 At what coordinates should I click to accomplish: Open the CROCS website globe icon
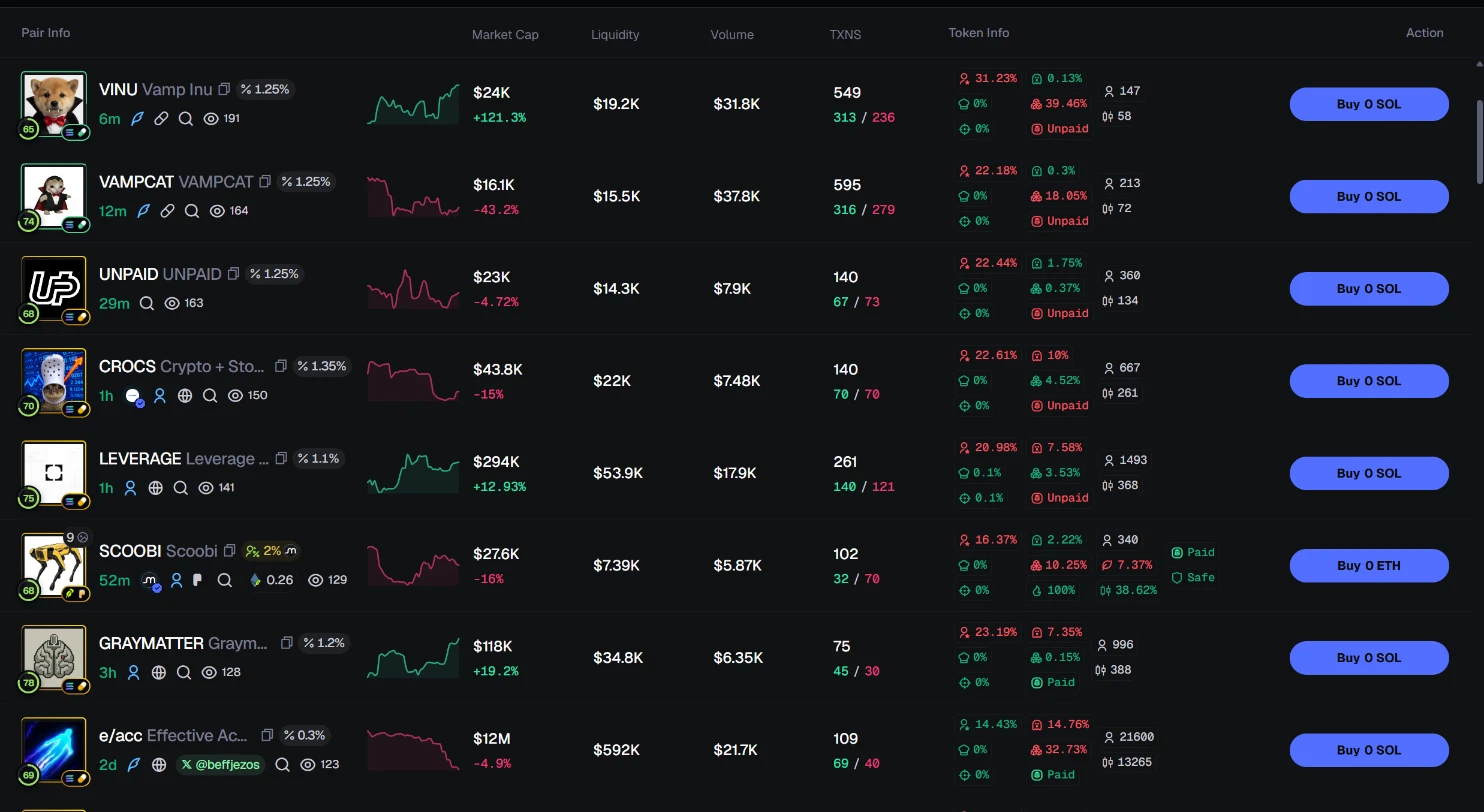[x=185, y=395]
